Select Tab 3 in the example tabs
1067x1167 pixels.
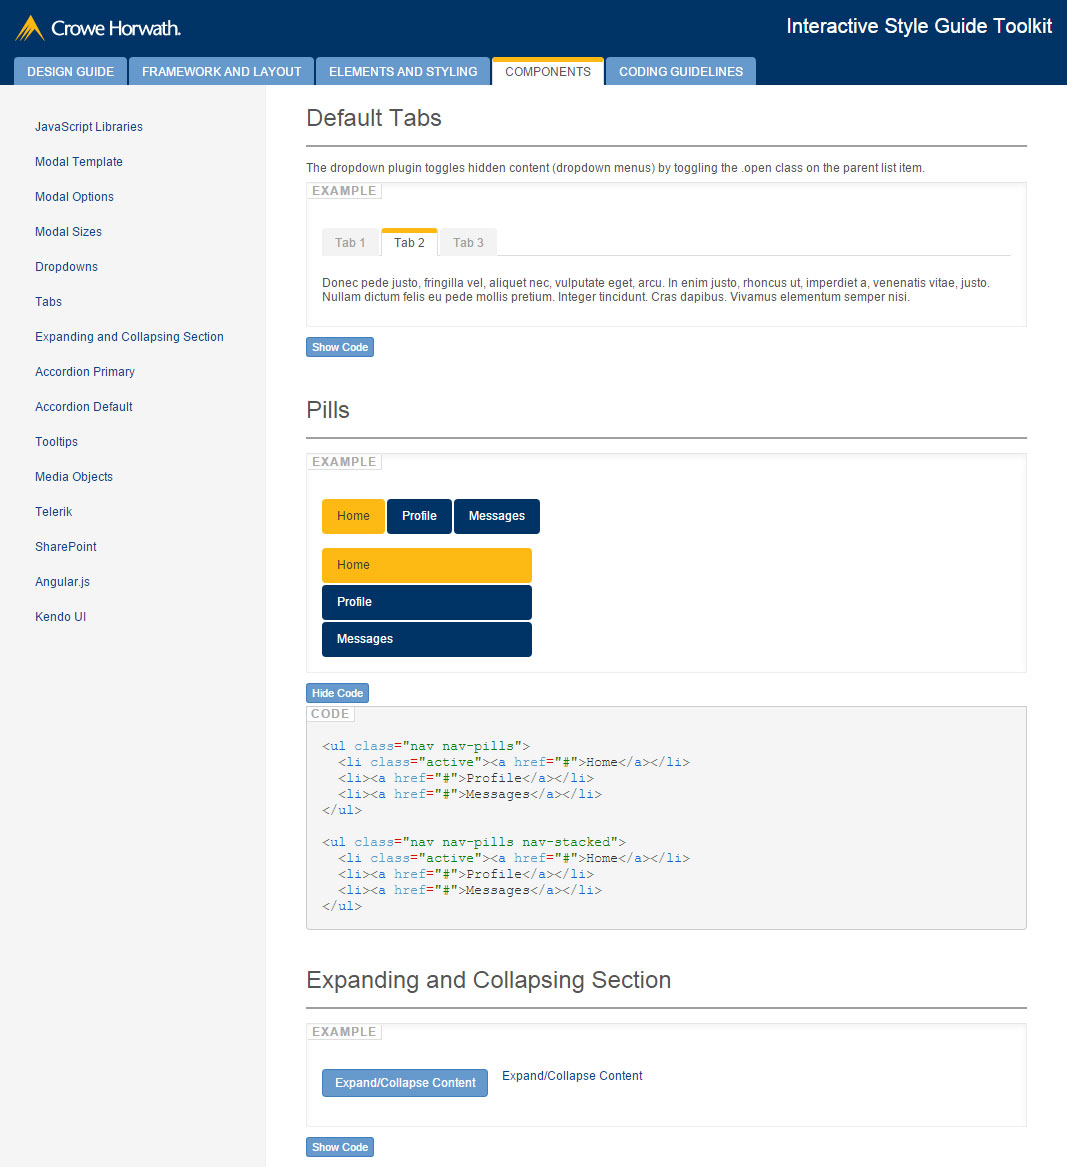pyautogui.click(x=467, y=241)
